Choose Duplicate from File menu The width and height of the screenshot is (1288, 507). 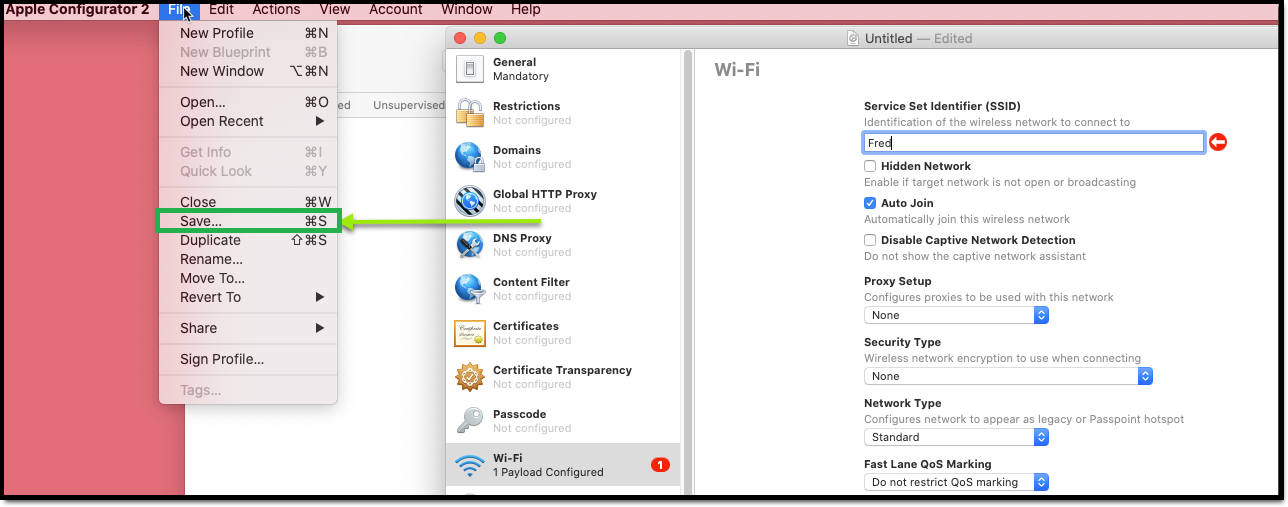pyautogui.click(x=248, y=240)
